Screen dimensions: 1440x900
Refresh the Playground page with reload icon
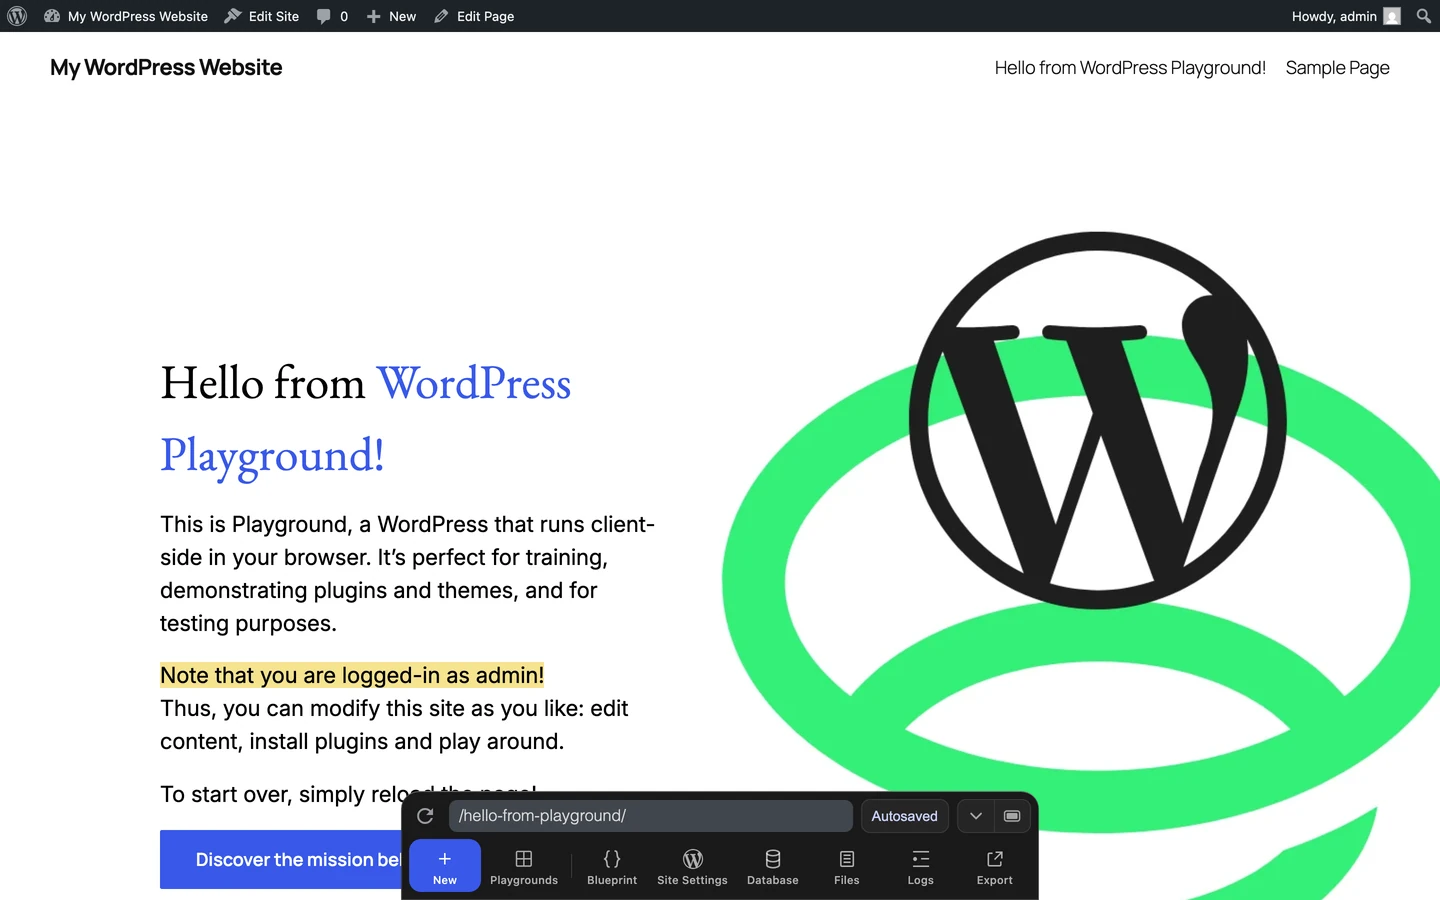425,816
